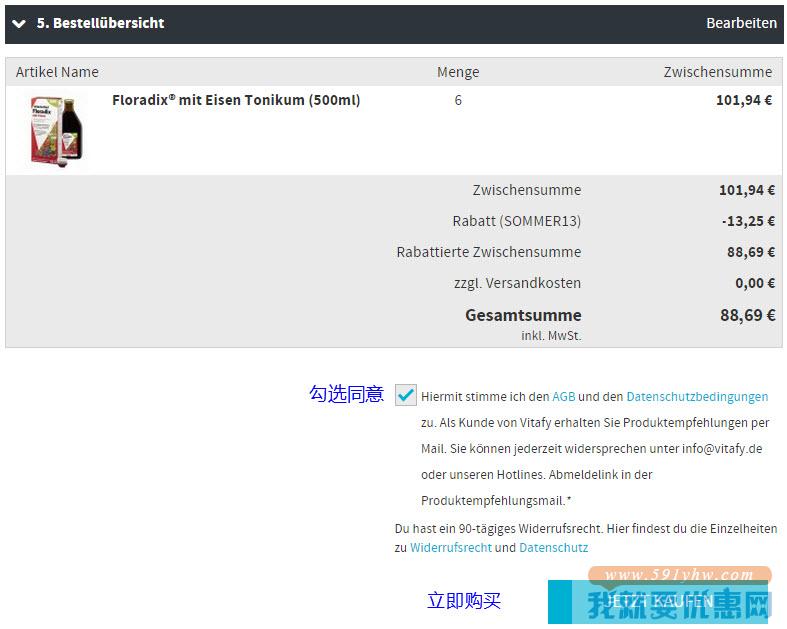Open the AGB terms link
The image size is (787, 629).
click(563, 397)
